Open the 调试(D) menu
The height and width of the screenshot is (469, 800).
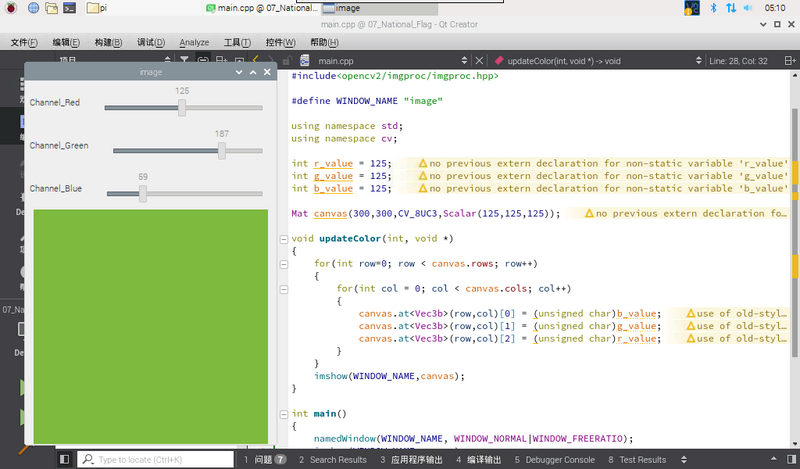pos(151,42)
